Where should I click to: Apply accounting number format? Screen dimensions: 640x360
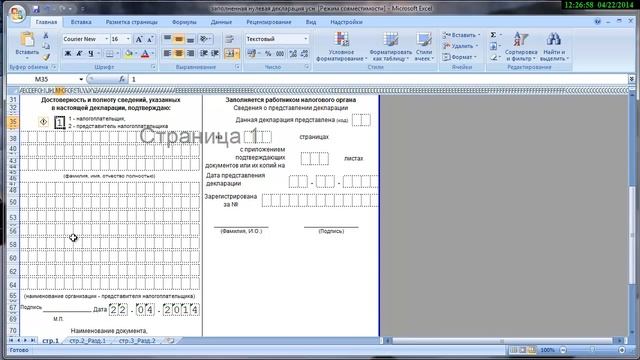point(251,53)
